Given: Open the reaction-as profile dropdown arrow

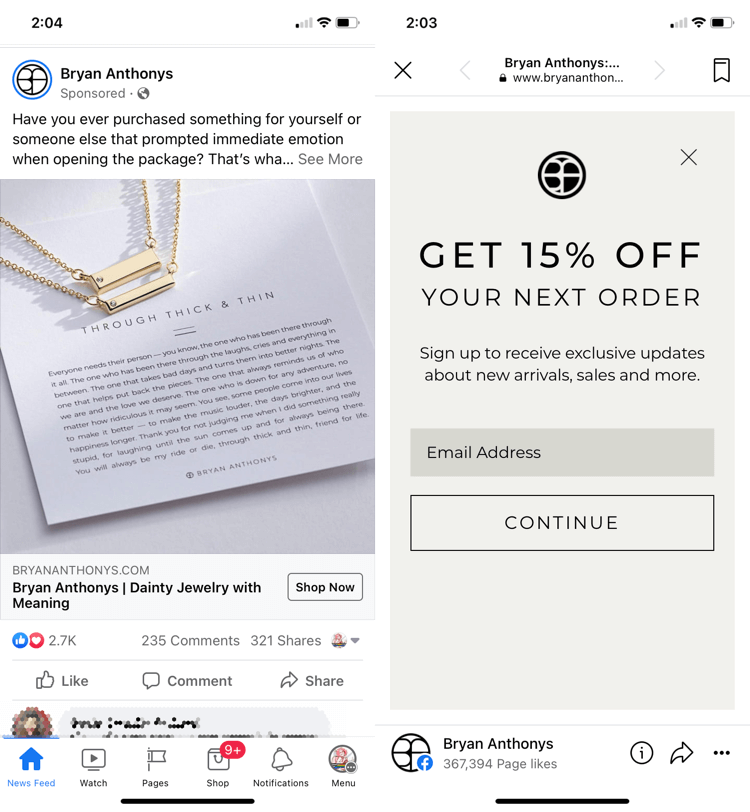Looking at the screenshot, I should pos(355,641).
